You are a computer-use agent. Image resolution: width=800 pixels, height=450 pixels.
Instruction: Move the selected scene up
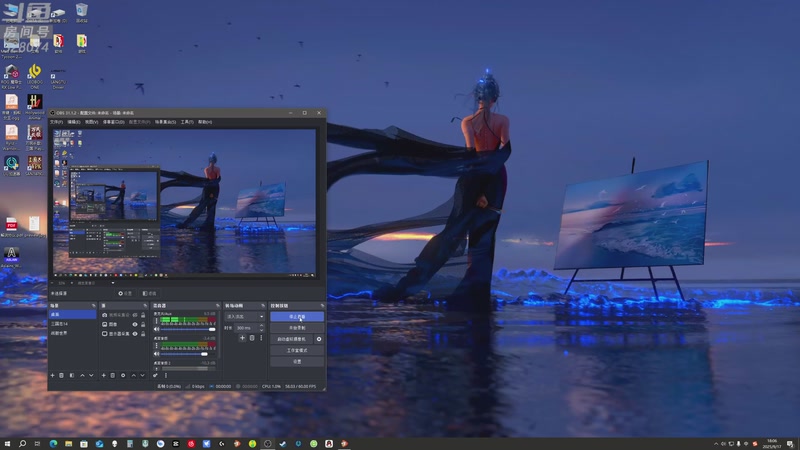pos(82,376)
